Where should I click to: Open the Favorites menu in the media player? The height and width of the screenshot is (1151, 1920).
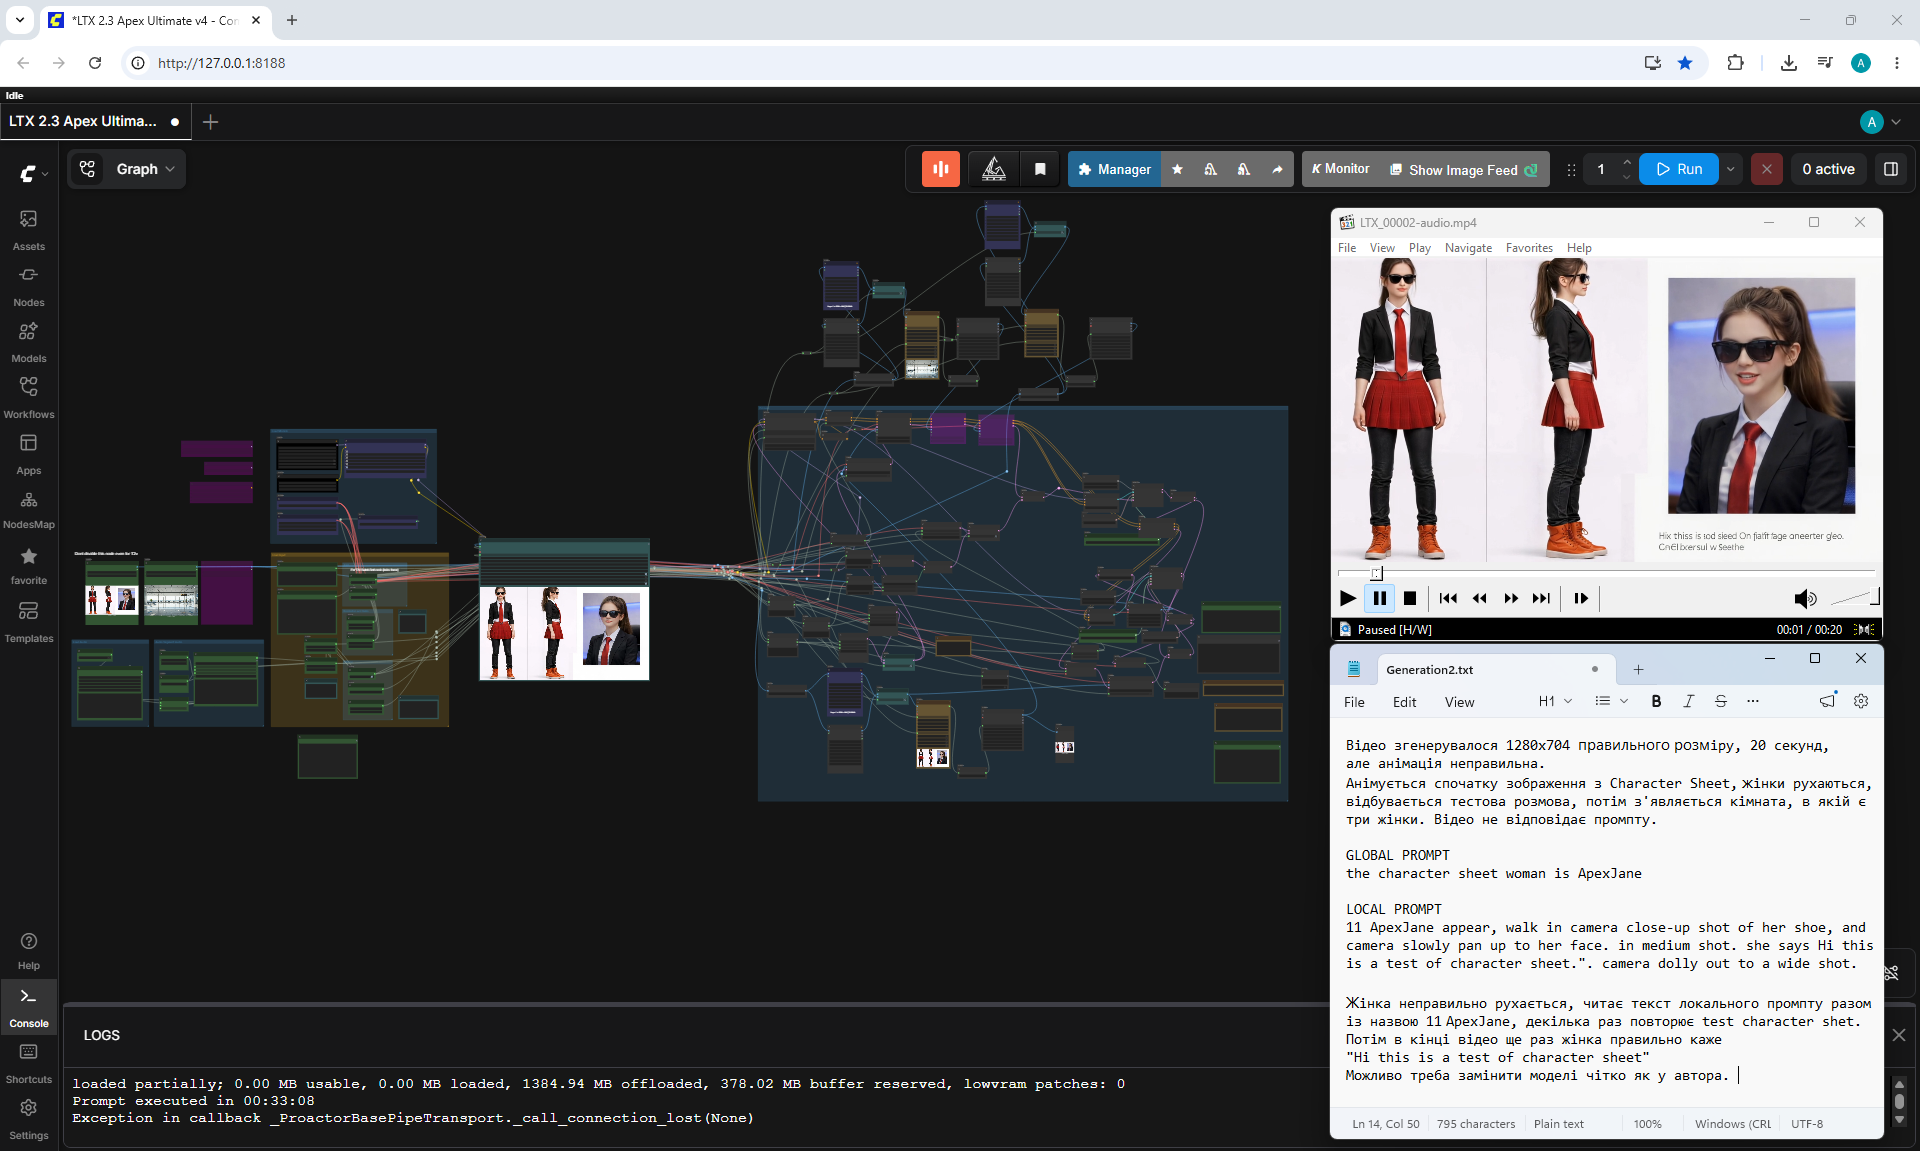pyautogui.click(x=1529, y=248)
